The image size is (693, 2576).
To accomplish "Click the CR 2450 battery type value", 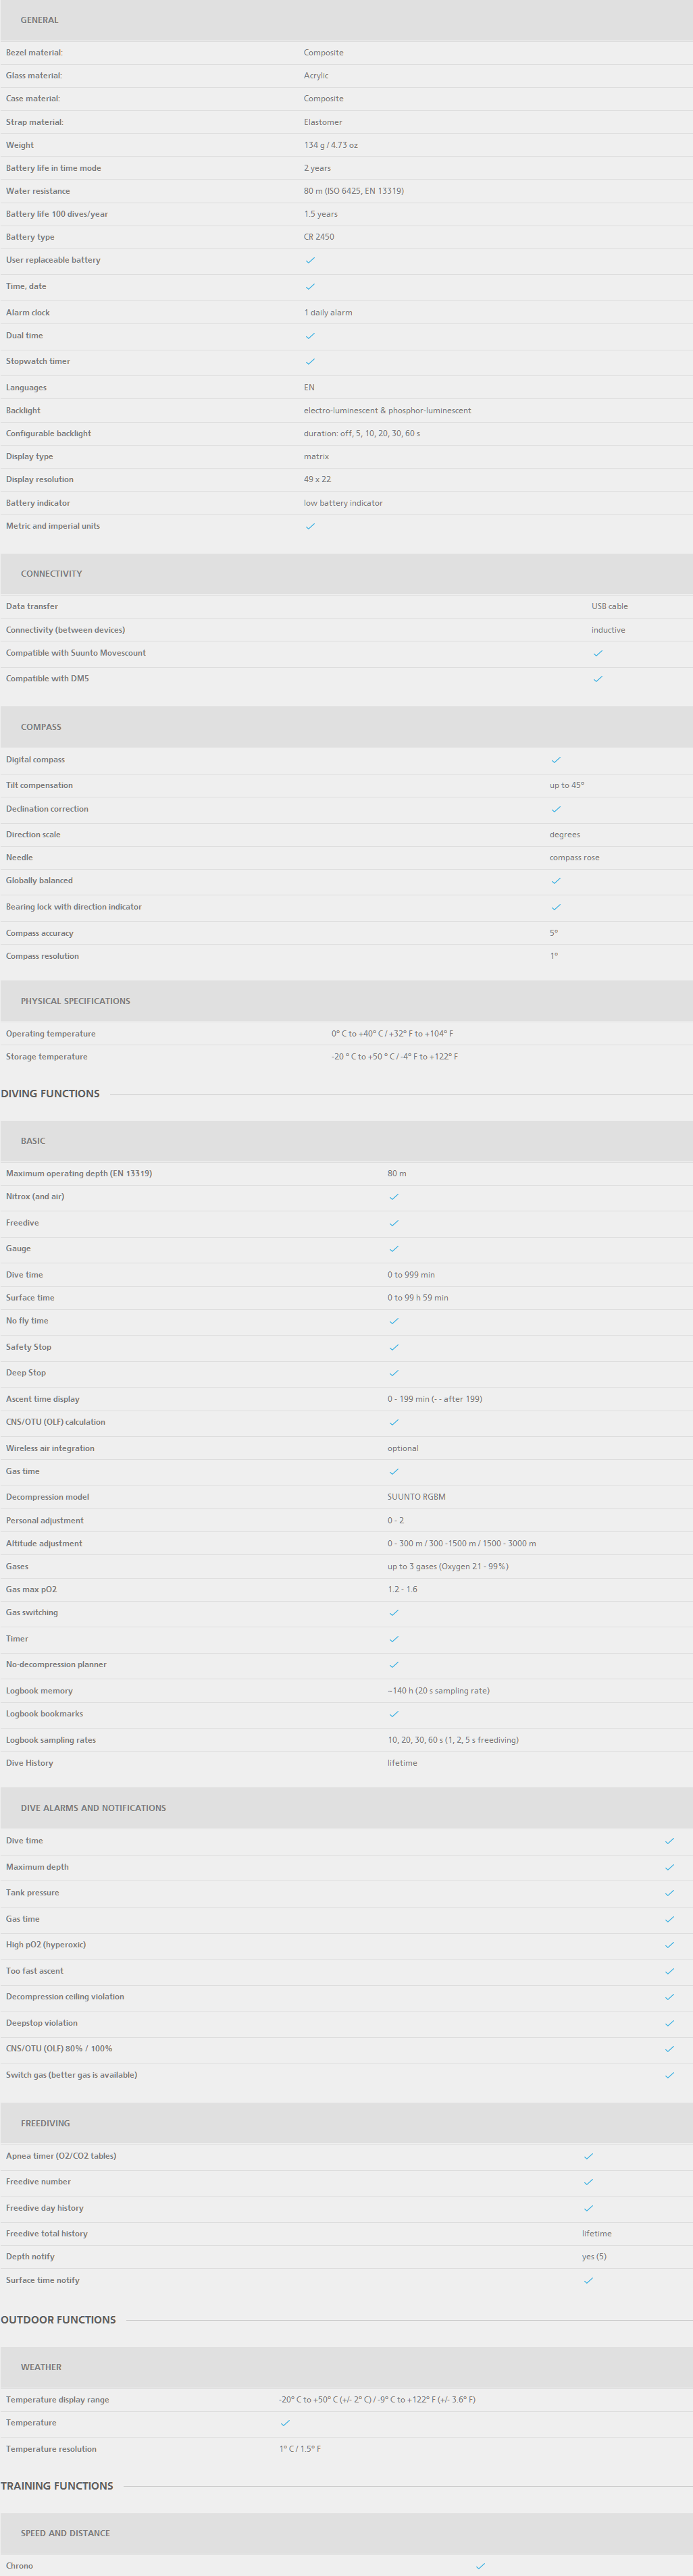I will [x=319, y=237].
